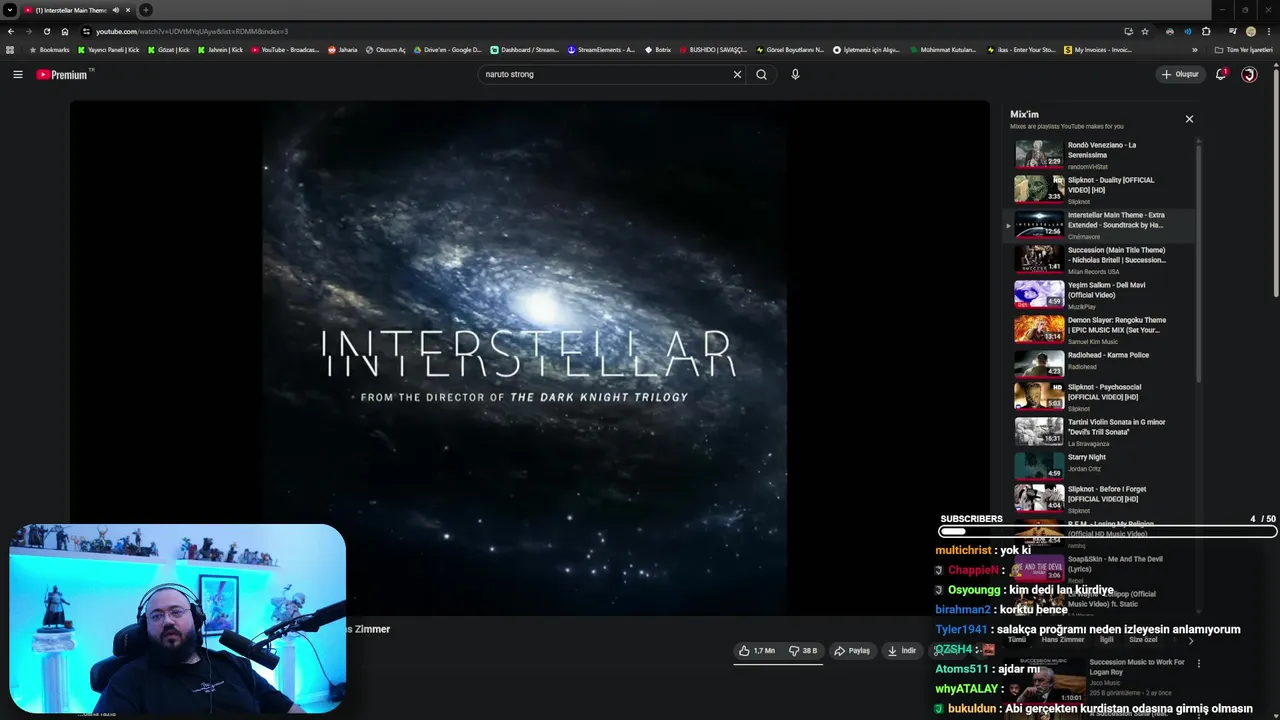The width and height of the screenshot is (1280, 720).
Task: Mute tab via speaker icon on tab
Action: [x=115, y=10]
